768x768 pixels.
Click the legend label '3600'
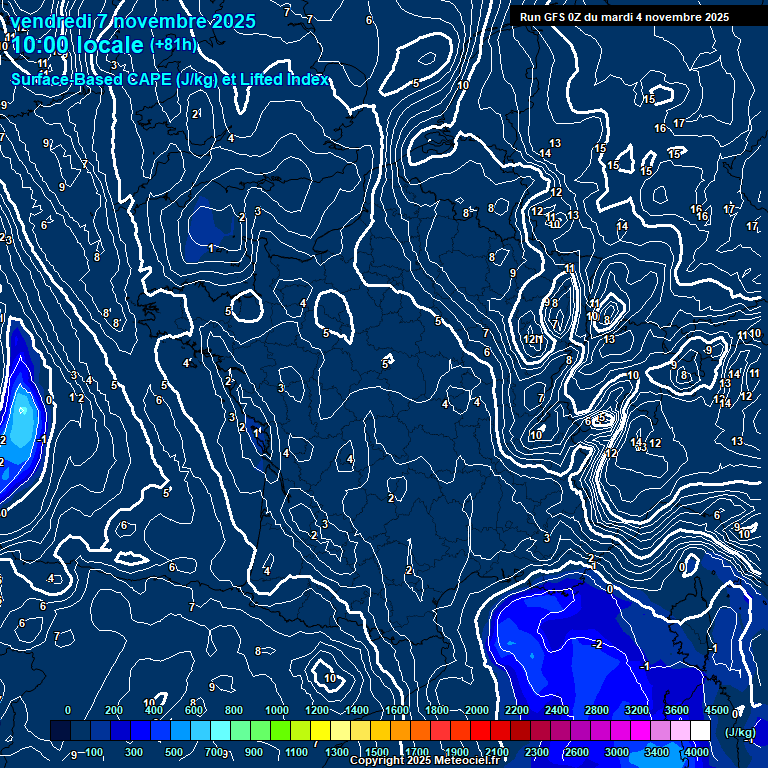pos(677,710)
